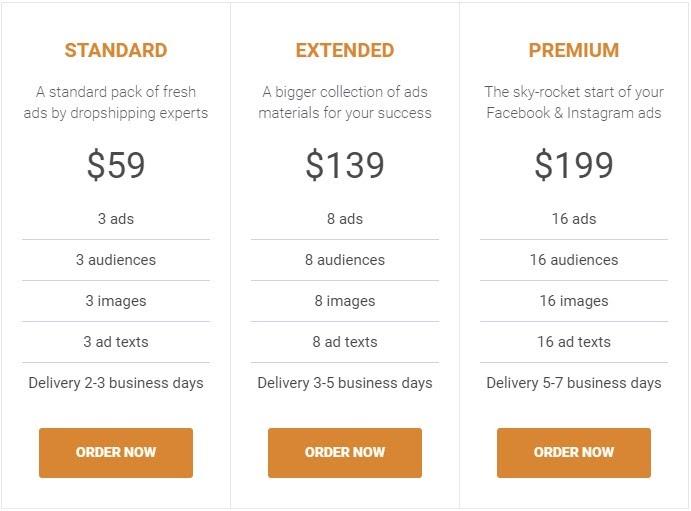Click the $199 price

coord(574,165)
